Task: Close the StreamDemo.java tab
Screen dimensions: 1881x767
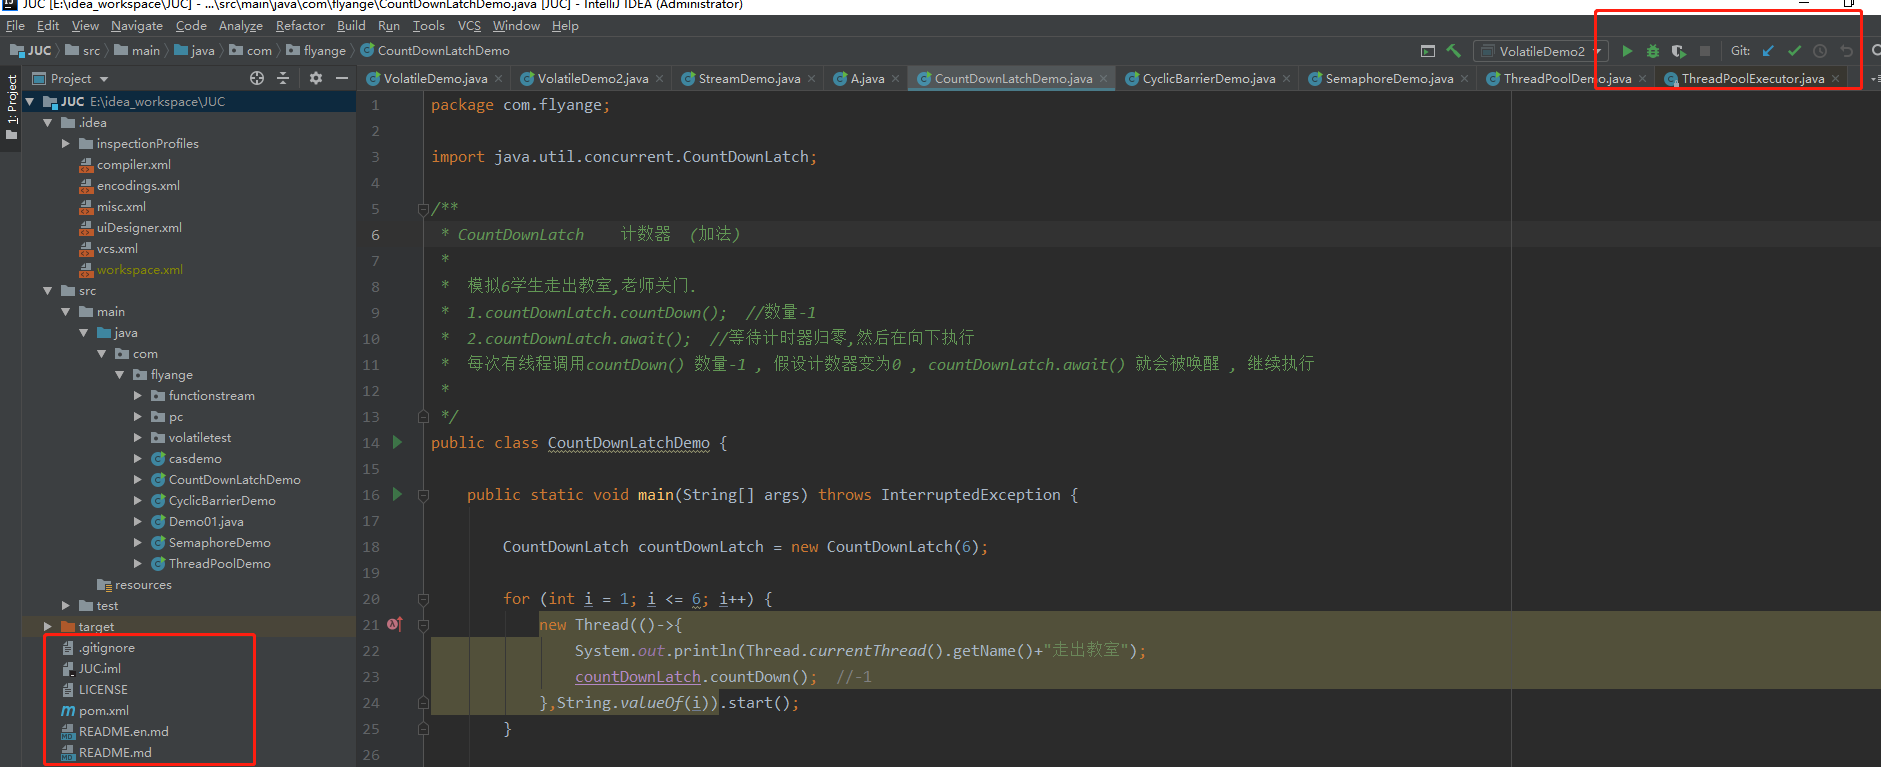Action: (x=812, y=79)
